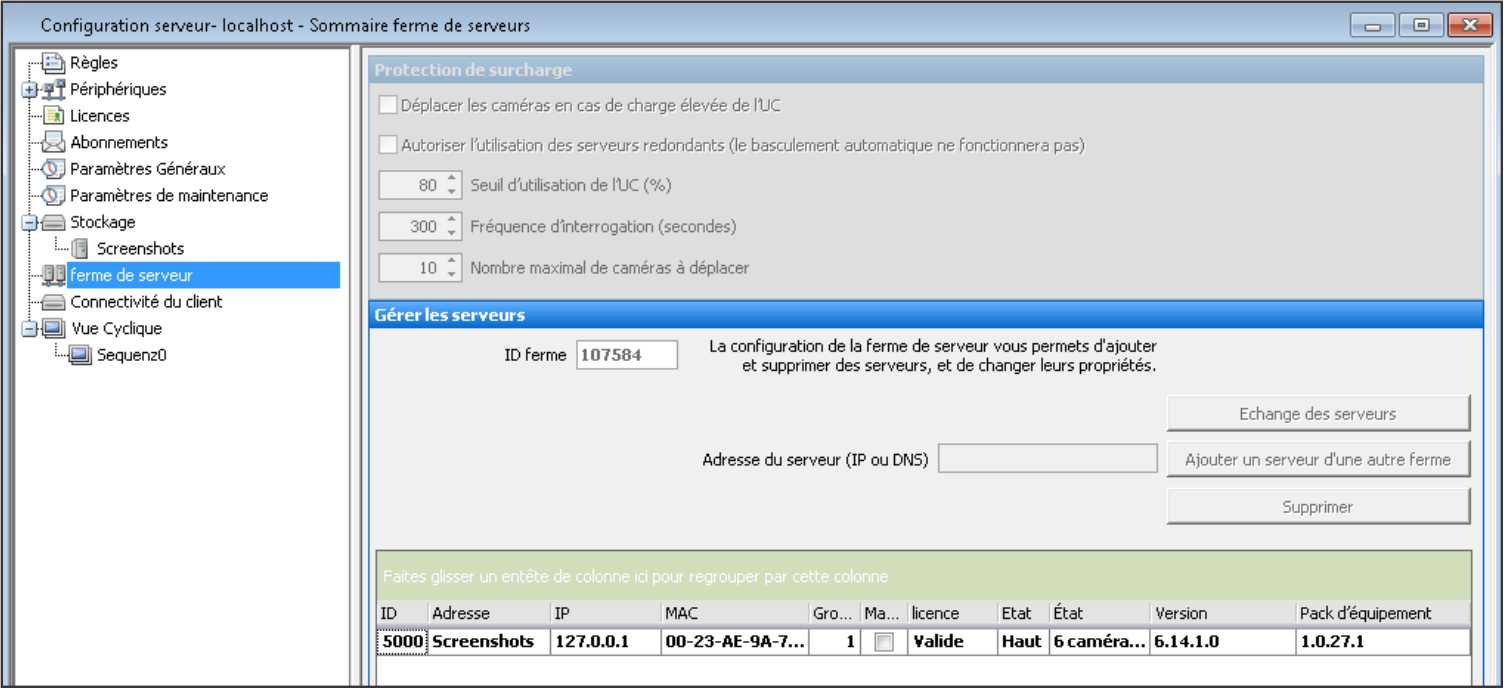1504x688 pixels.
Task: Click the Haut state cell
Action: pyautogui.click(x=1022, y=642)
